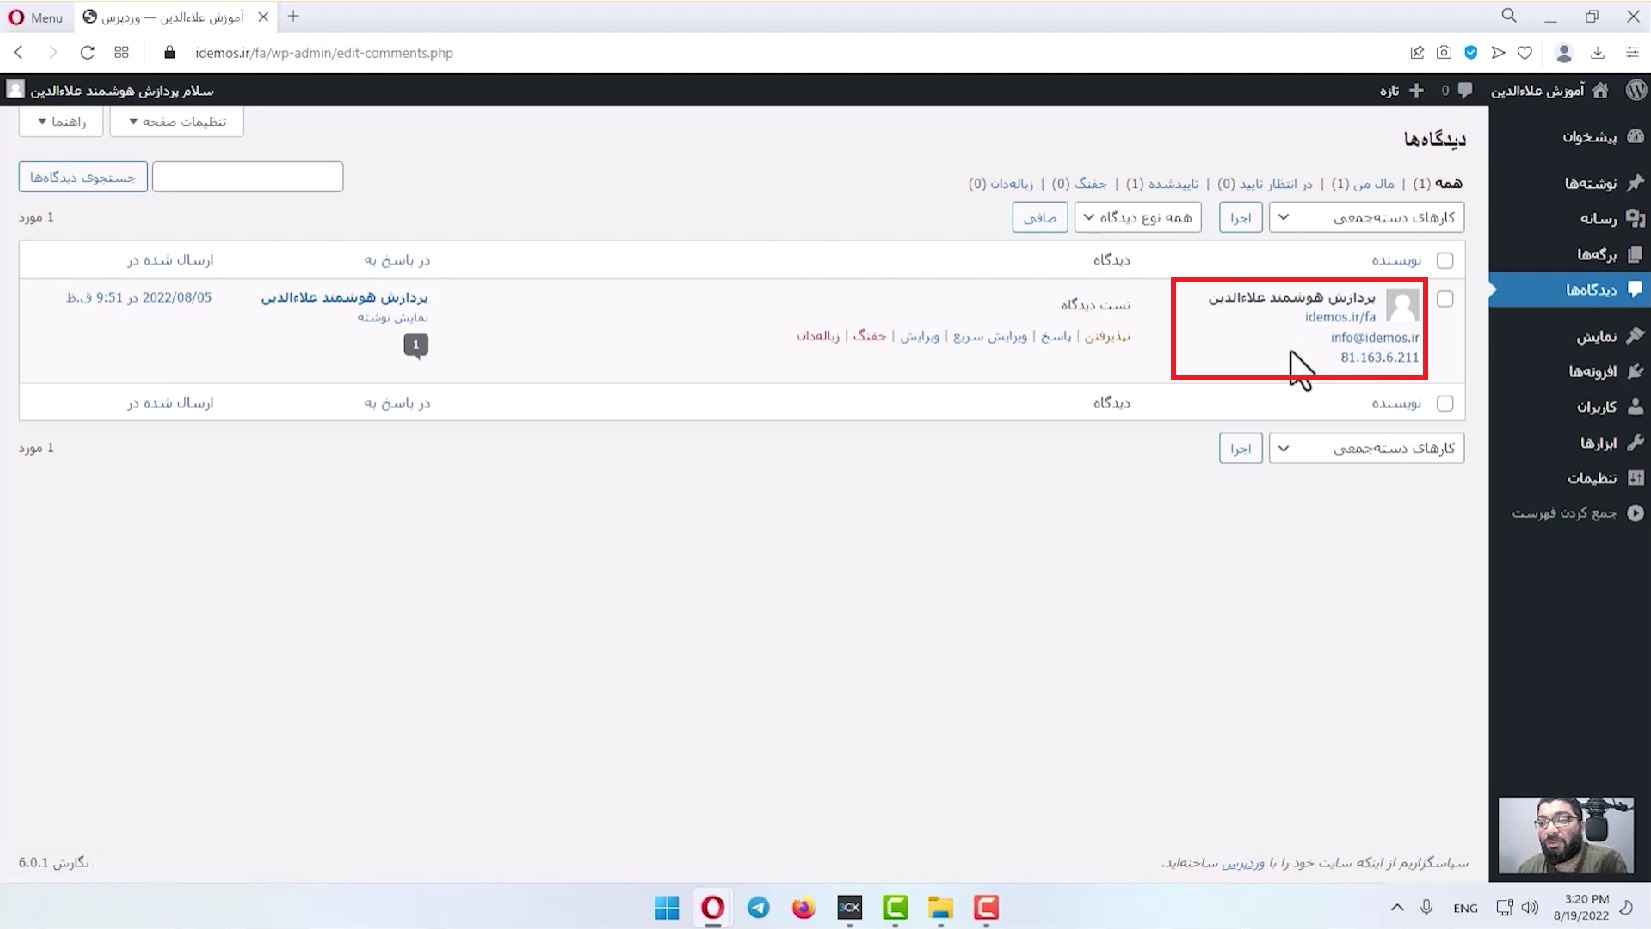Focus the comments search input field

coord(247,177)
